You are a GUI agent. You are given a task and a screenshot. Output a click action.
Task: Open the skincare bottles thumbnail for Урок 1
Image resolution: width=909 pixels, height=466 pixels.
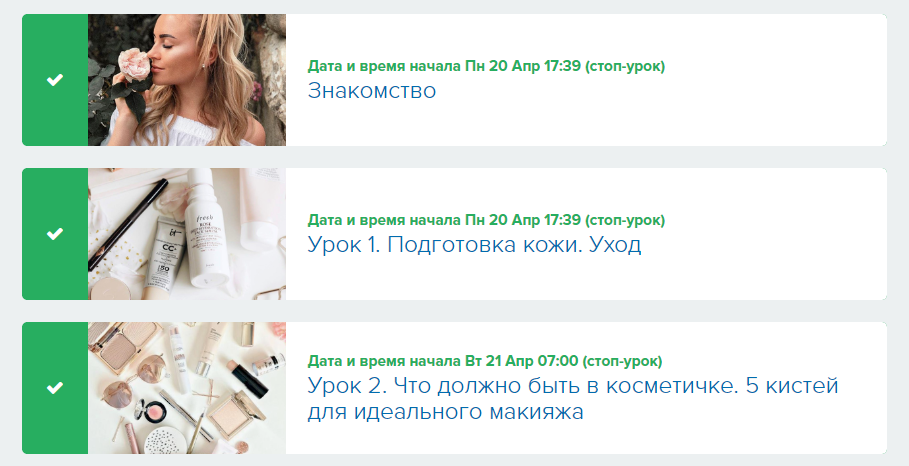[x=187, y=234]
